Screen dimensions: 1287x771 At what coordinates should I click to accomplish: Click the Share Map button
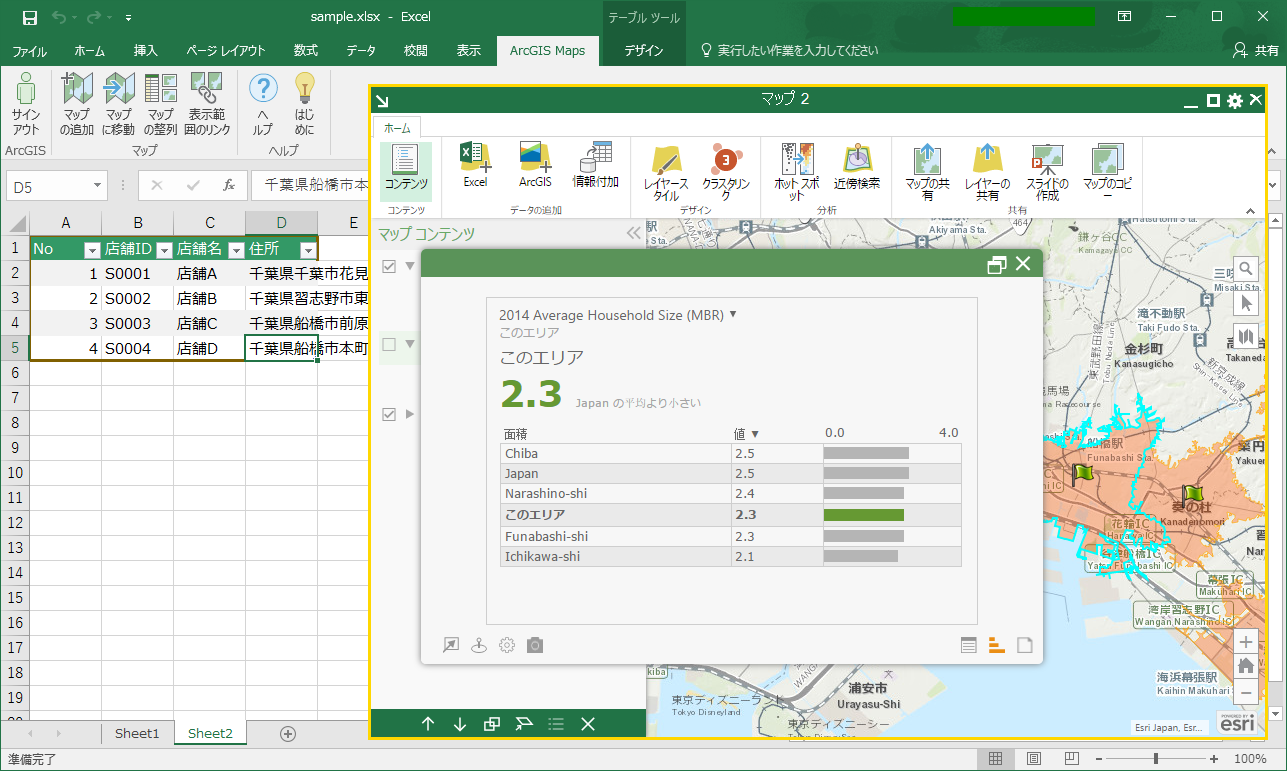[927, 172]
